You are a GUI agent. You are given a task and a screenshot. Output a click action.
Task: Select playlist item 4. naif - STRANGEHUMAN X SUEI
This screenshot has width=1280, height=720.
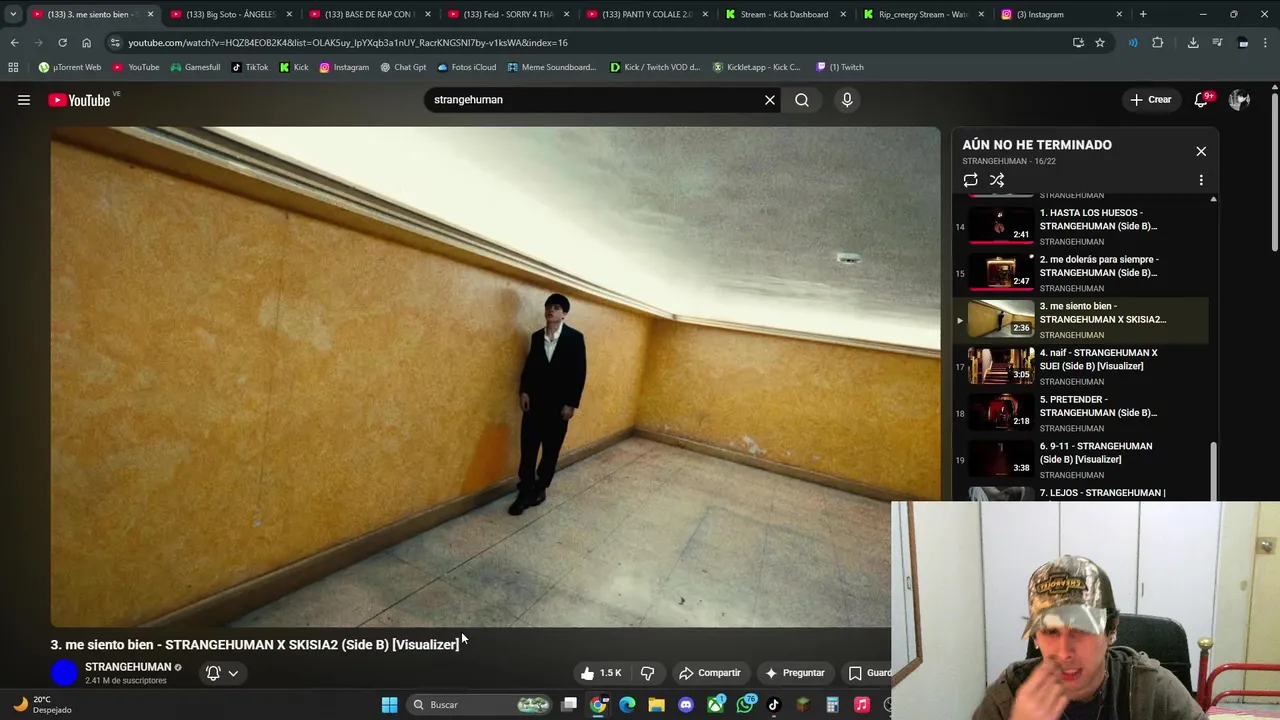pos(1081,366)
